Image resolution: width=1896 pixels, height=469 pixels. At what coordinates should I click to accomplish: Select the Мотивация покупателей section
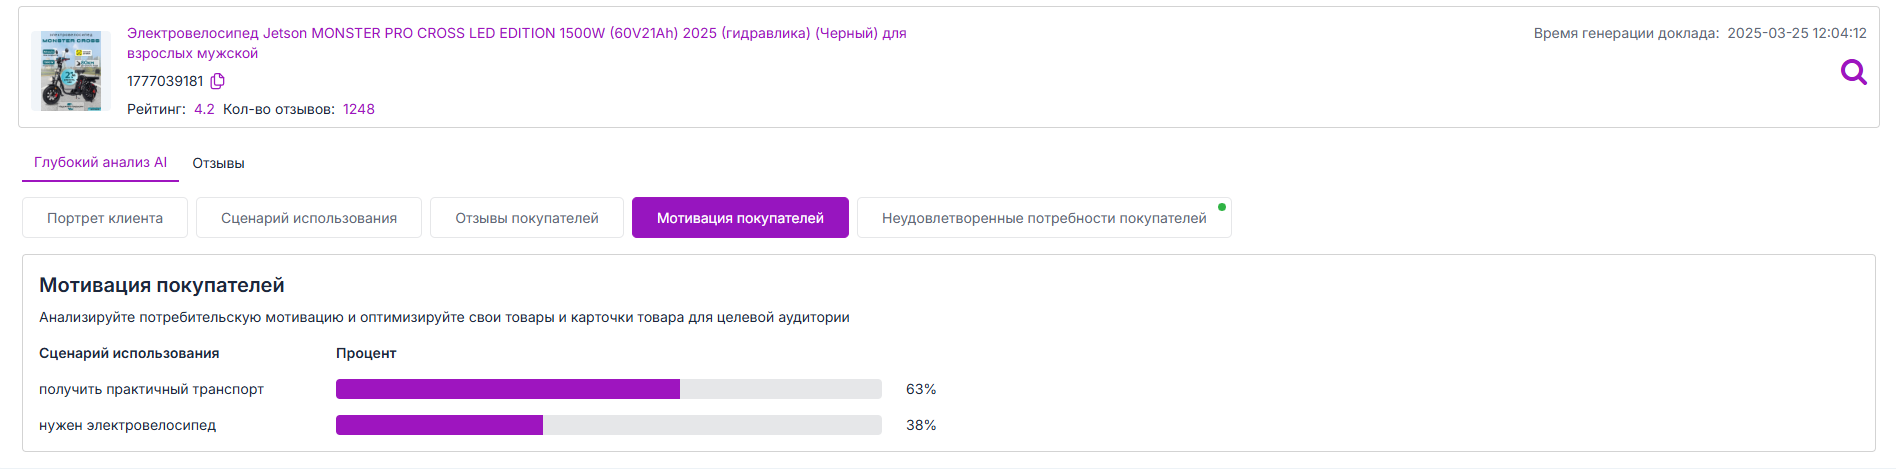point(740,218)
